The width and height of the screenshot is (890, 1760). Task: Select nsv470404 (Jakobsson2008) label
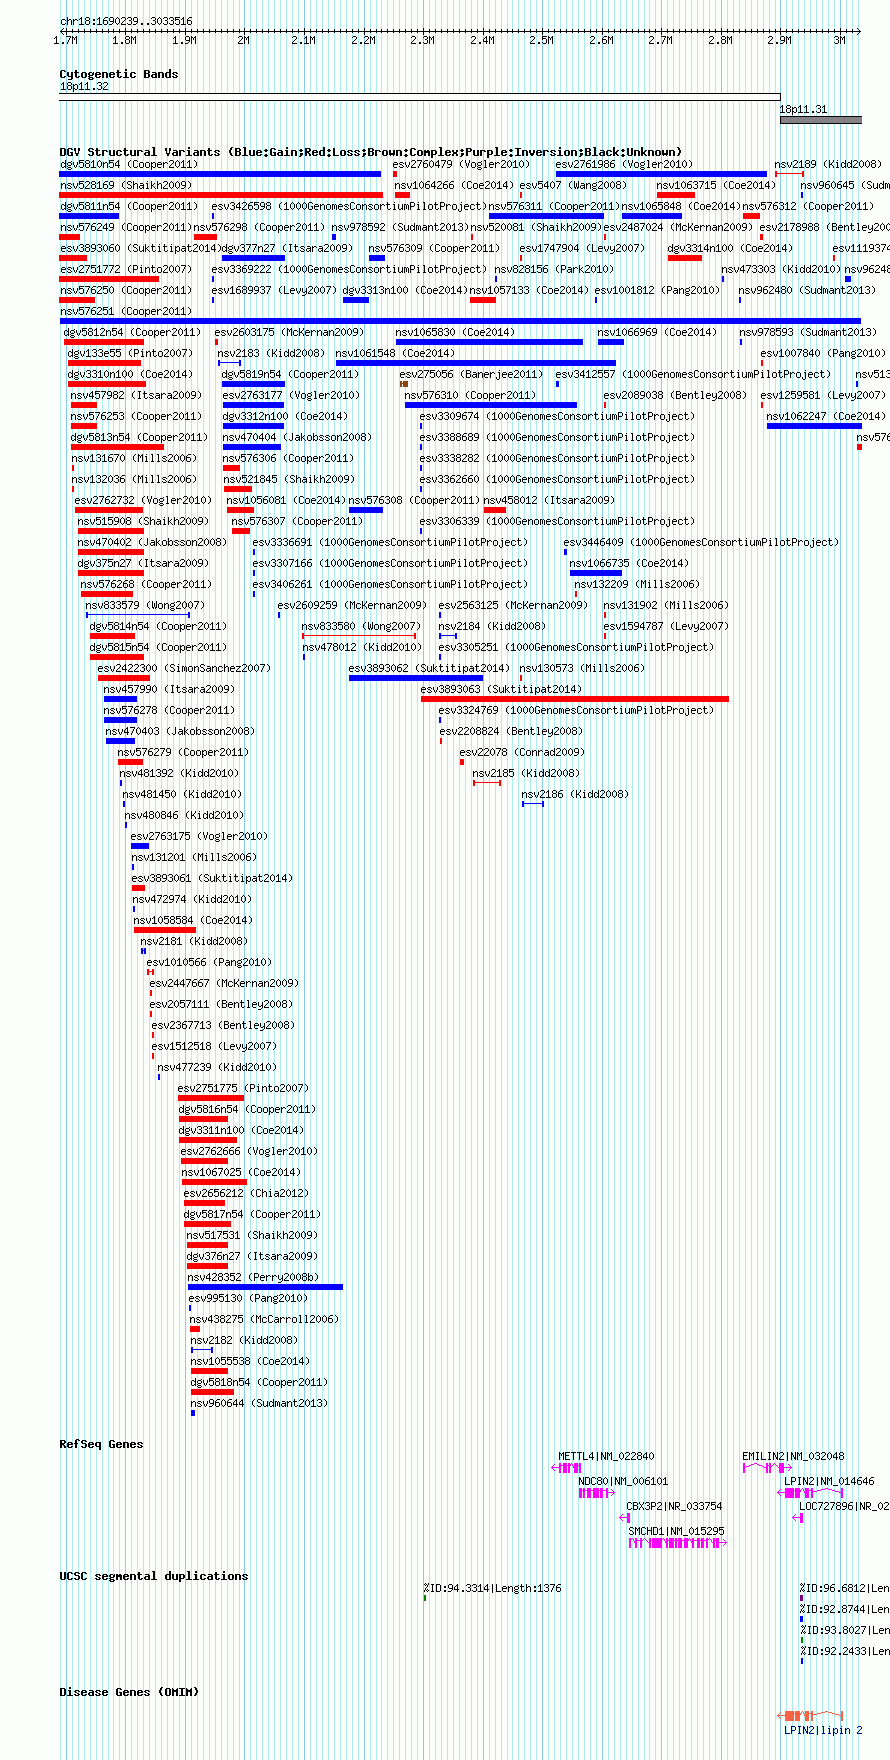coord(297,437)
